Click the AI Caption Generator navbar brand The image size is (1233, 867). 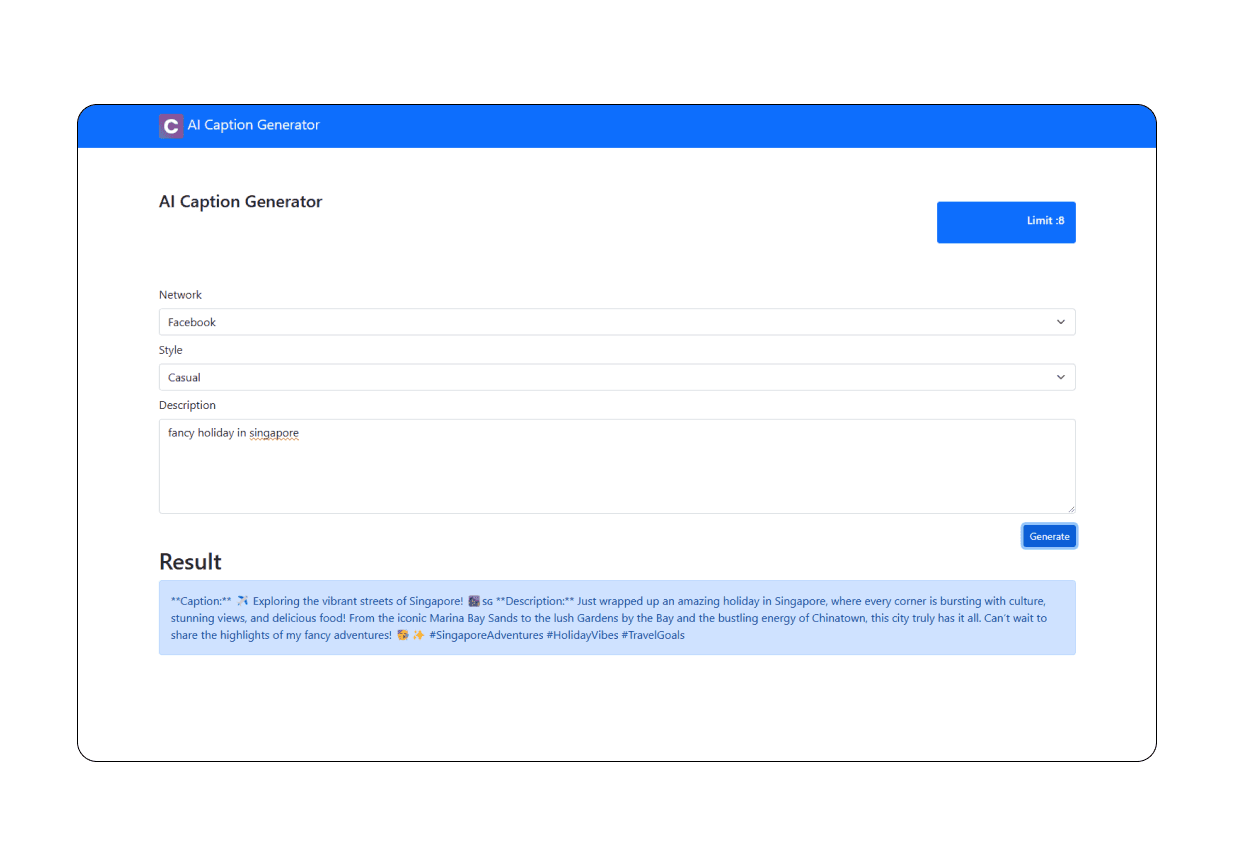(253, 126)
